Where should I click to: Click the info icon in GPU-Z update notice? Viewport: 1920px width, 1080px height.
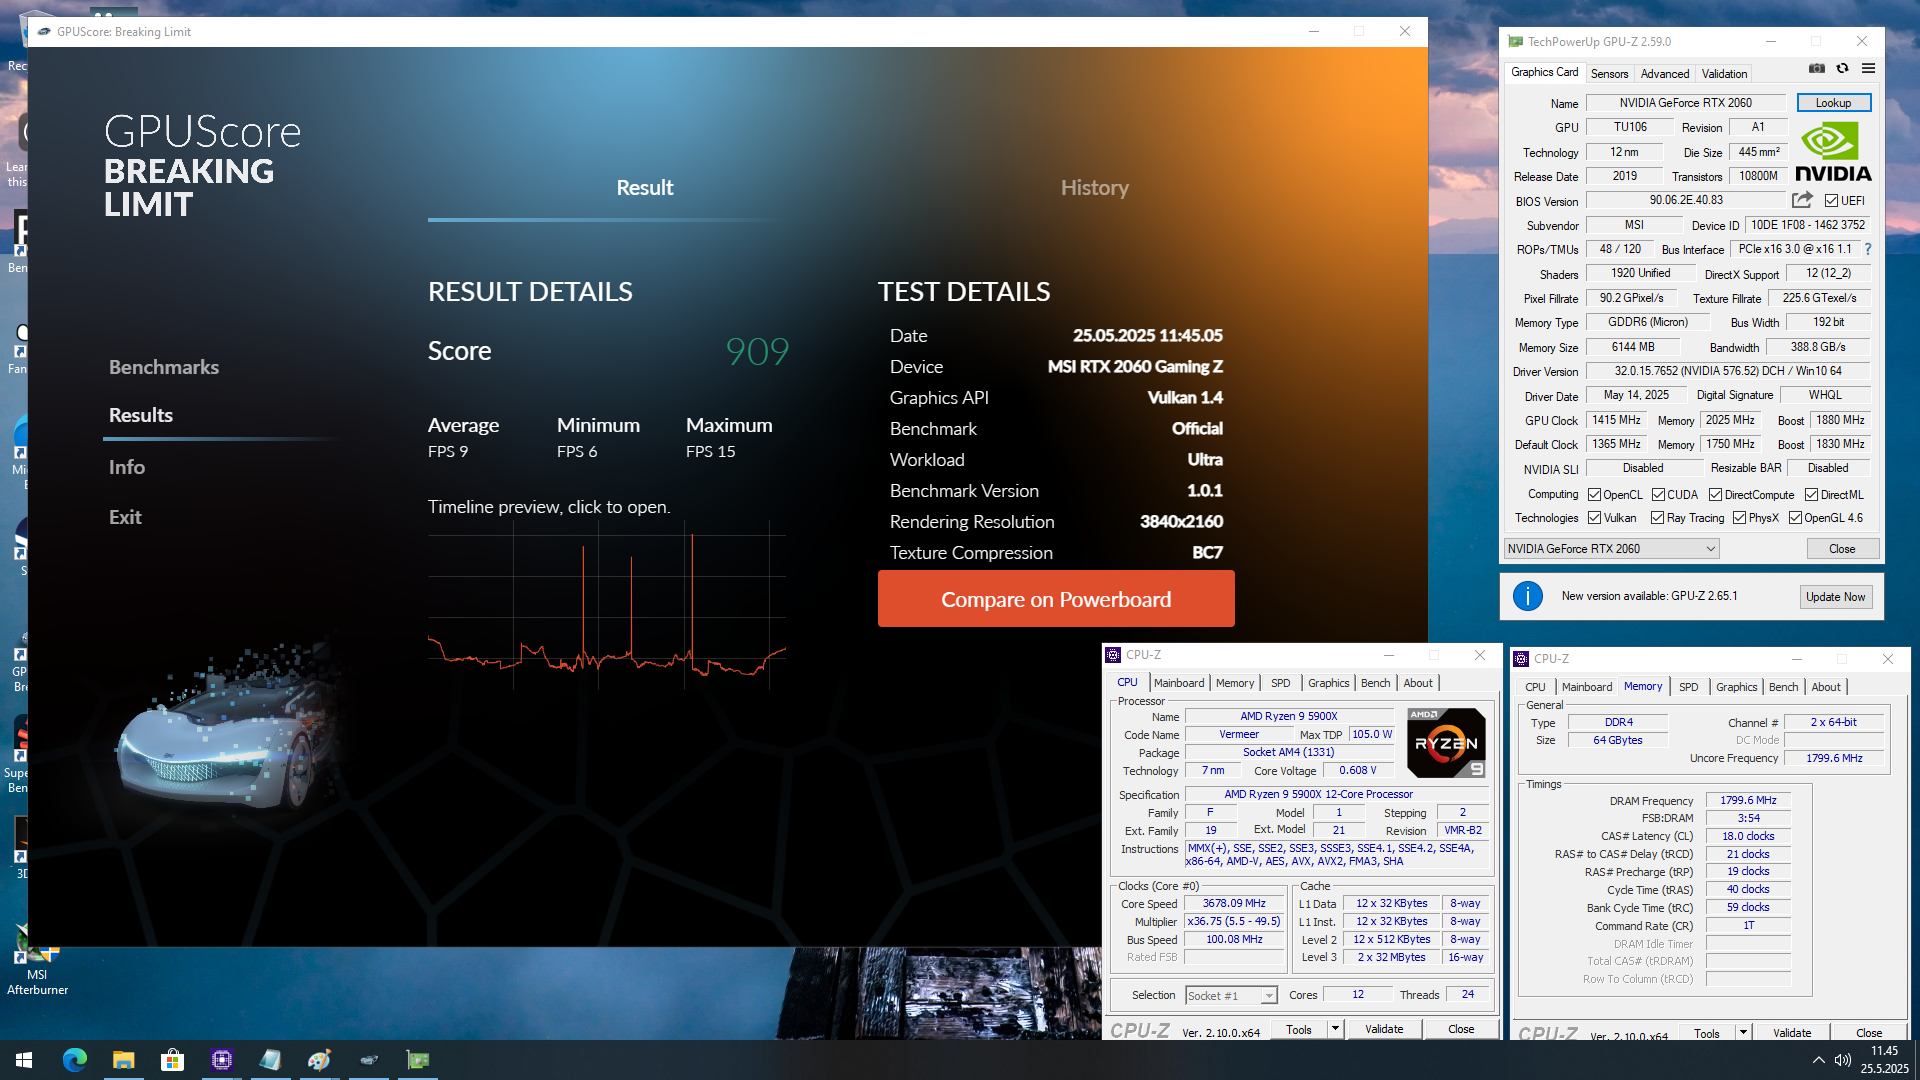(1527, 596)
